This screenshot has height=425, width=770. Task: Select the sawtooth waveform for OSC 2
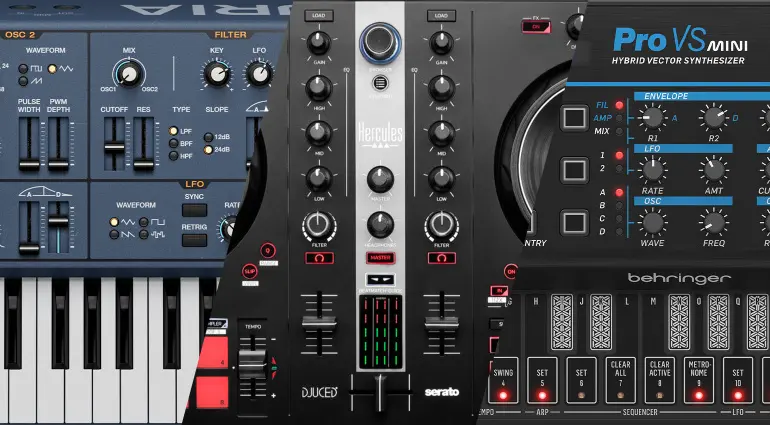click(x=23, y=81)
